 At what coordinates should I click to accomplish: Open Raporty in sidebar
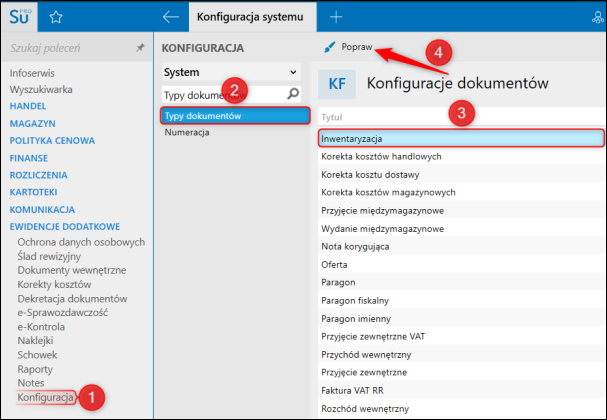[x=35, y=369]
